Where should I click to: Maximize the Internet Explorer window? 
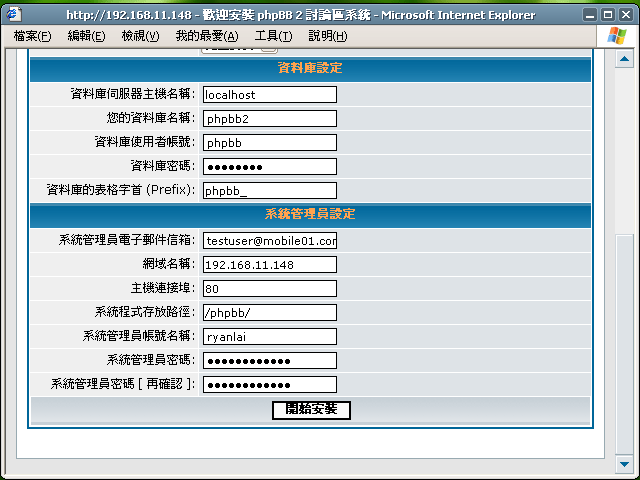(x=608, y=15)
